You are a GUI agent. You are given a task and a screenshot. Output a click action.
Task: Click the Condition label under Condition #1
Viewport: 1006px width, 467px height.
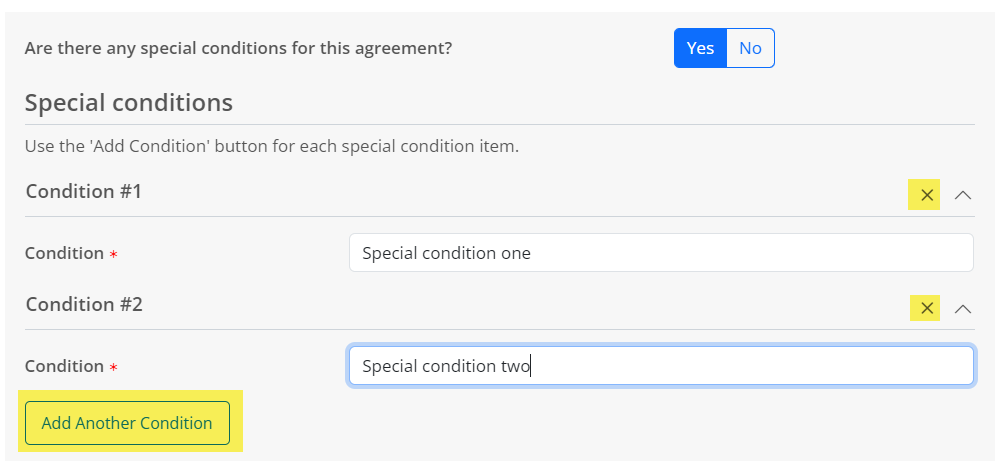(x=64, y=254)
